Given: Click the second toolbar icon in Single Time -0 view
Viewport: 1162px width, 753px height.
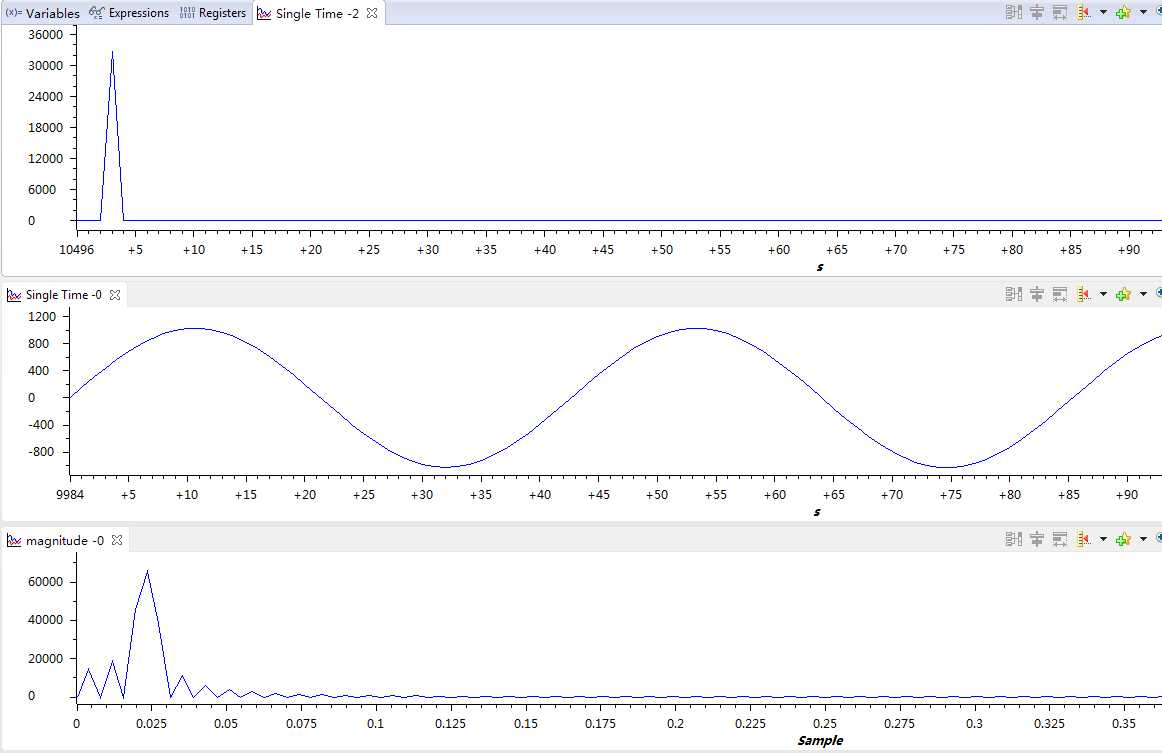Looking at the screenshot, I should coord(1037,294).
